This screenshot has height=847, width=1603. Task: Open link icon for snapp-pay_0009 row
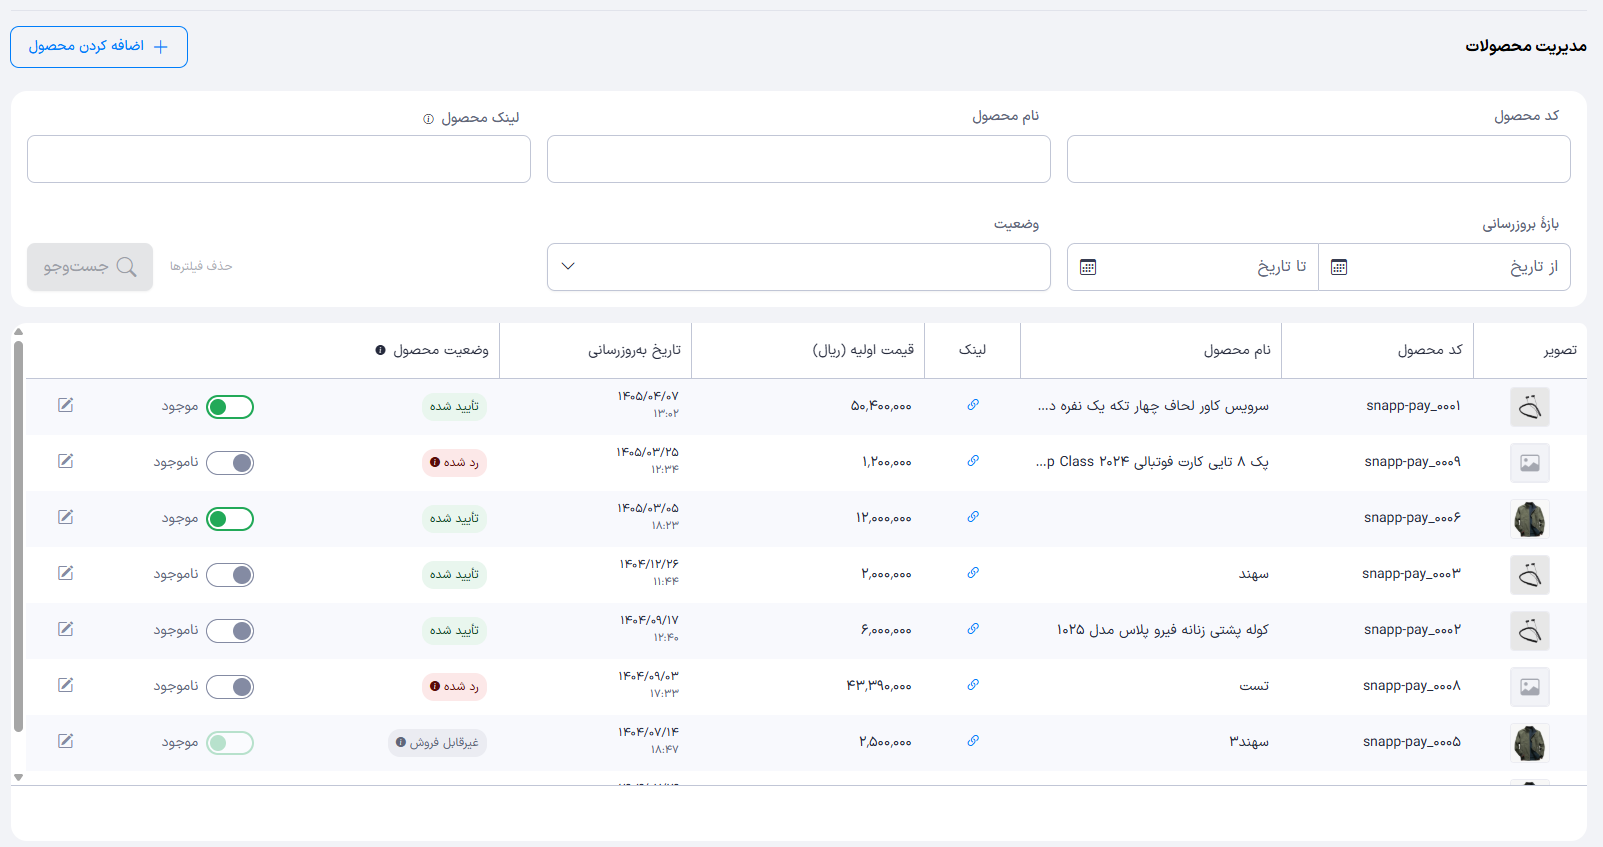click(x=973, y=461)
